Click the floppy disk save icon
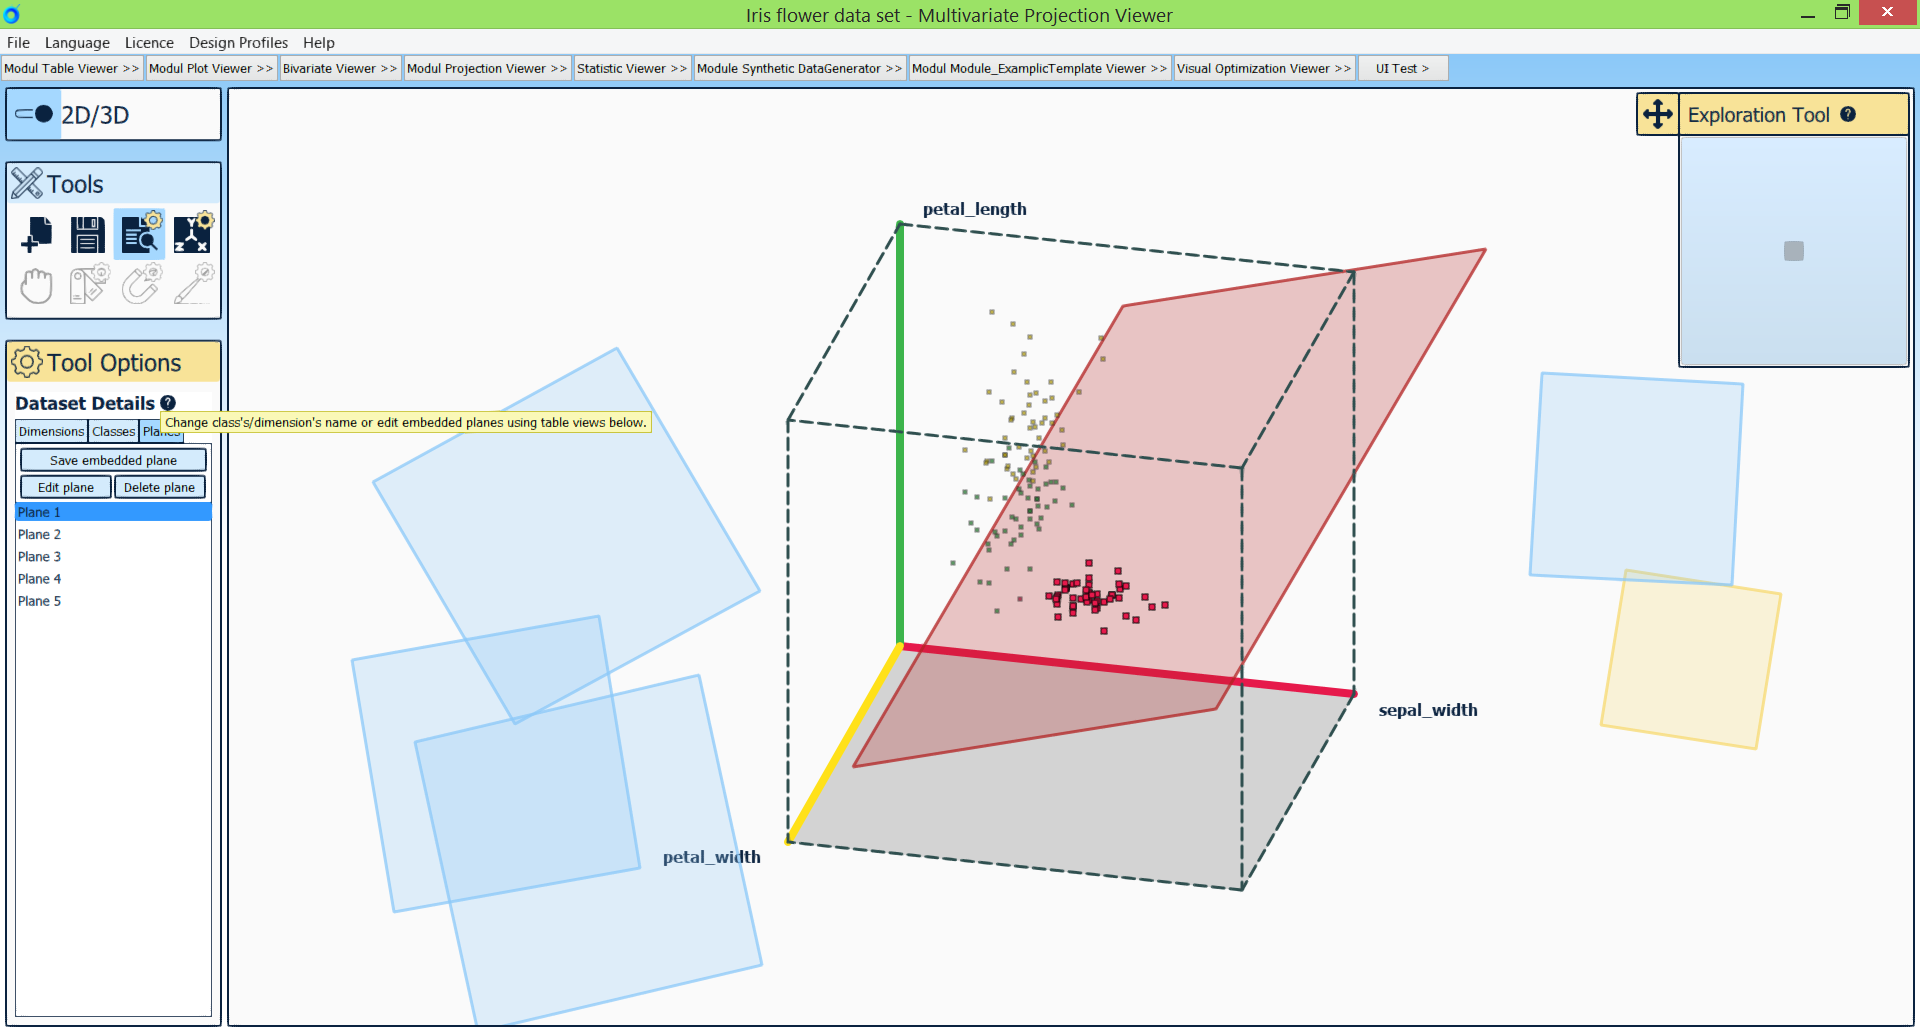Image resolution: width=1920 pixels, height=1028 pixels. [x=88, y=235]
